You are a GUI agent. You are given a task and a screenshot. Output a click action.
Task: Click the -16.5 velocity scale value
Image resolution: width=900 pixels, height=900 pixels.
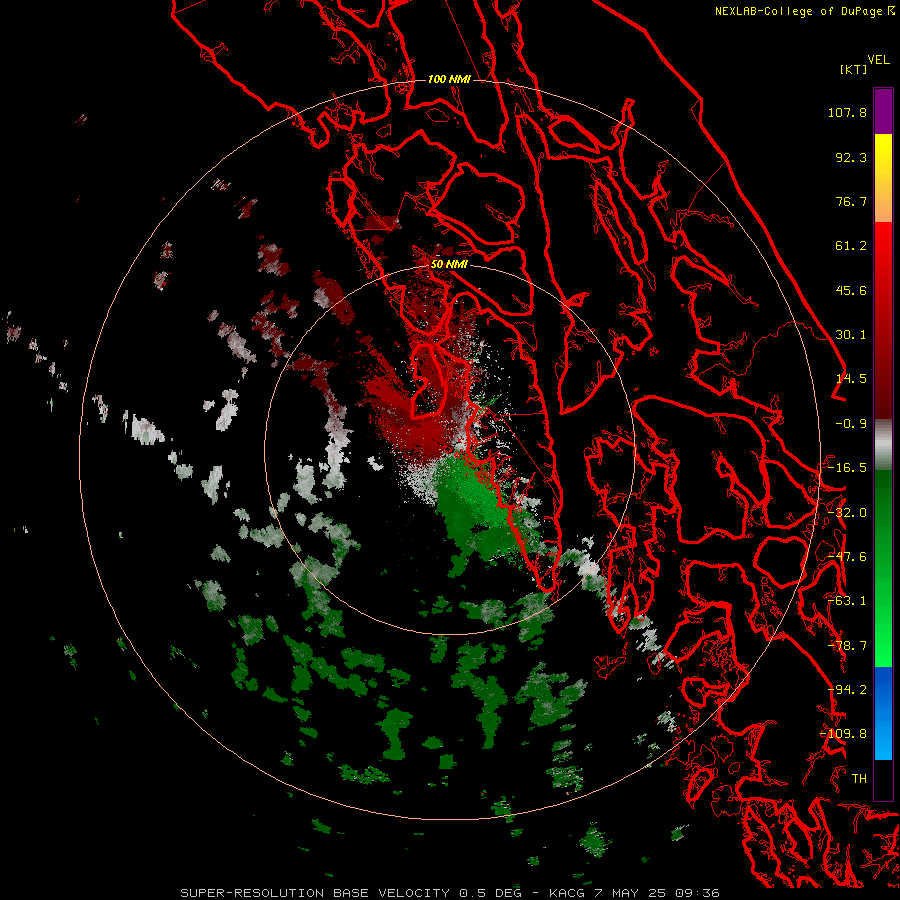847,468
